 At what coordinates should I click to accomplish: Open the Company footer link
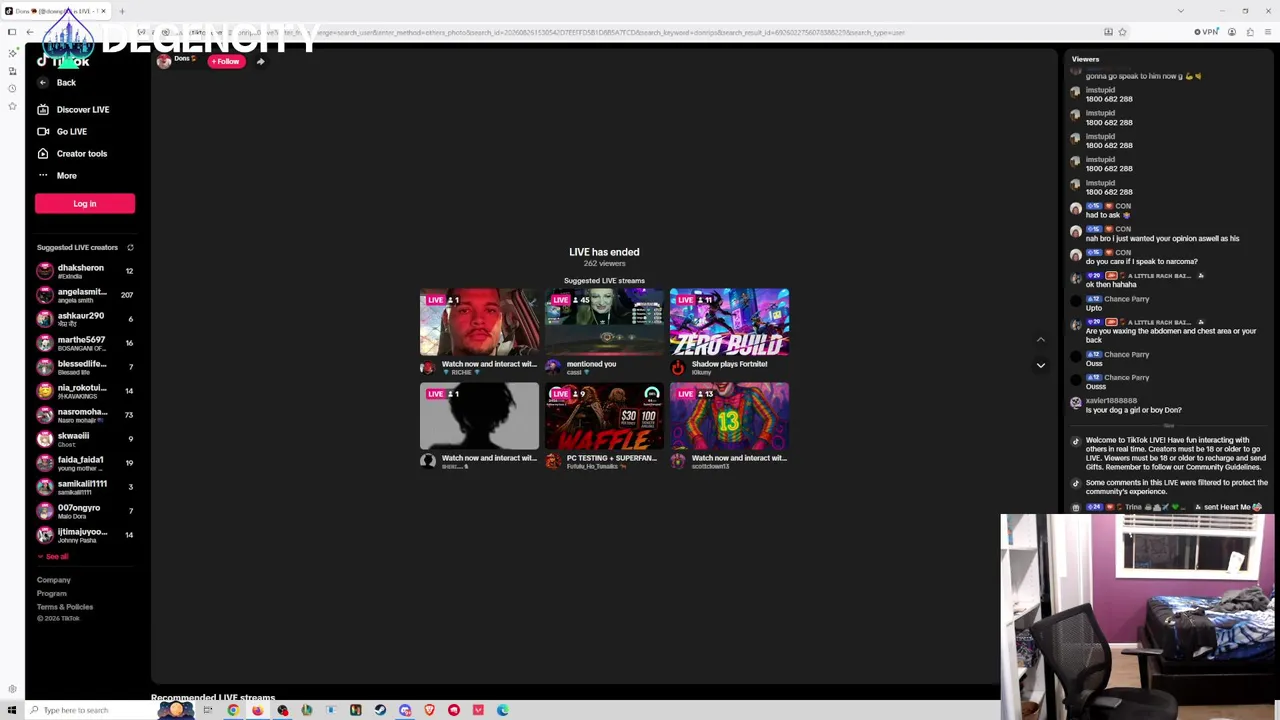pos(54,580)
